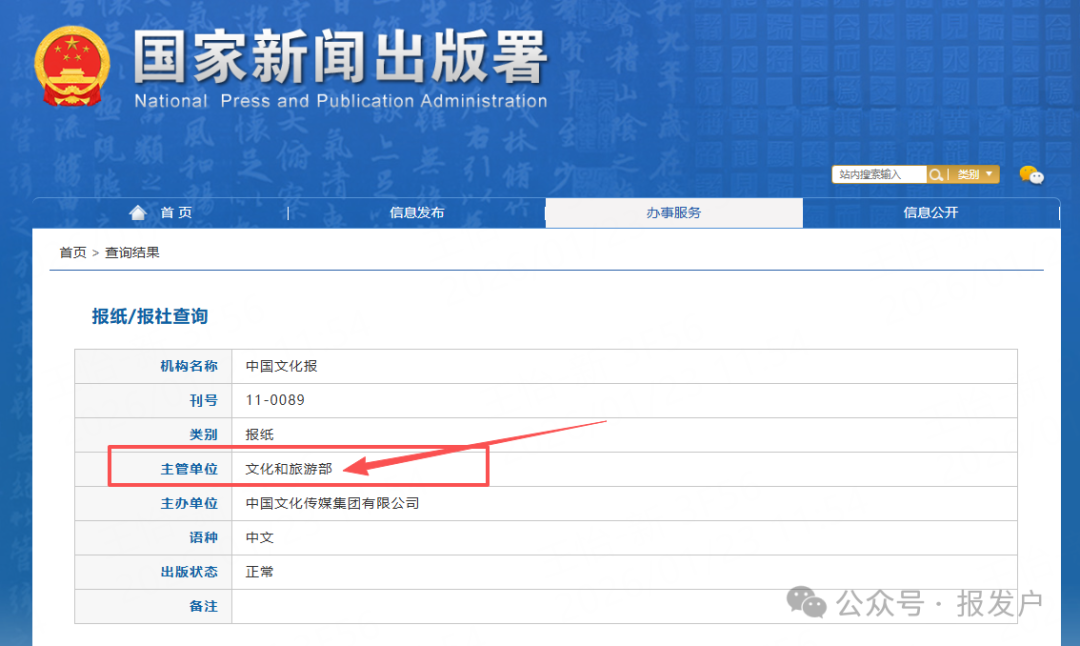The width and height of the screenshot is (1080, 646).
Task: Open the 信息公开 section
Action: point(931,212)
